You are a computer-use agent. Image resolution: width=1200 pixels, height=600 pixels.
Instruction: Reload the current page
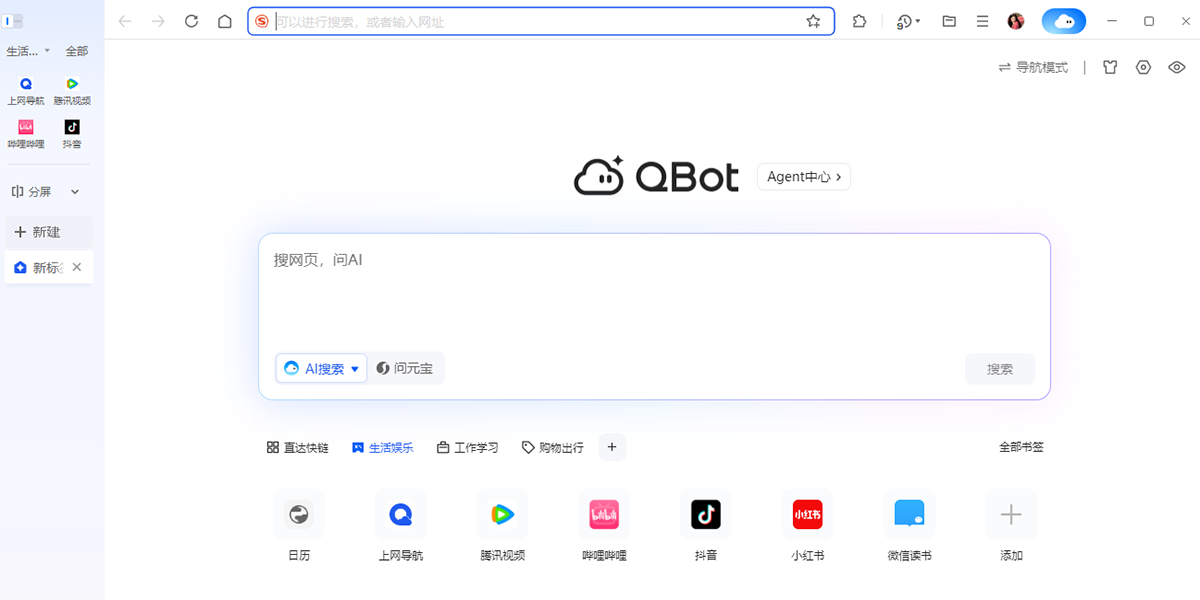point(192,21)
